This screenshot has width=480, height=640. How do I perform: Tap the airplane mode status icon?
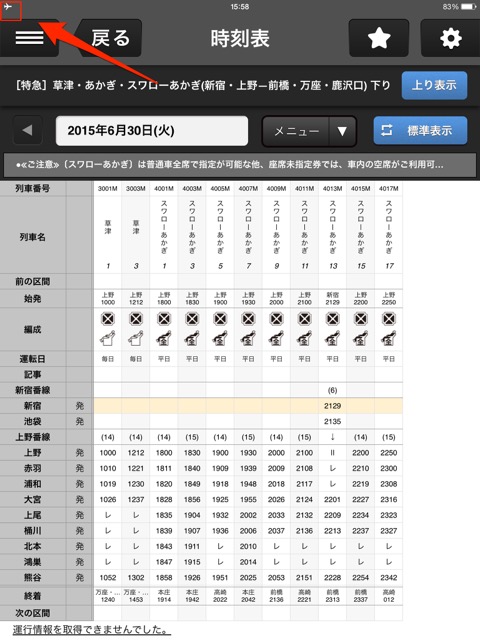pos(8,7)
